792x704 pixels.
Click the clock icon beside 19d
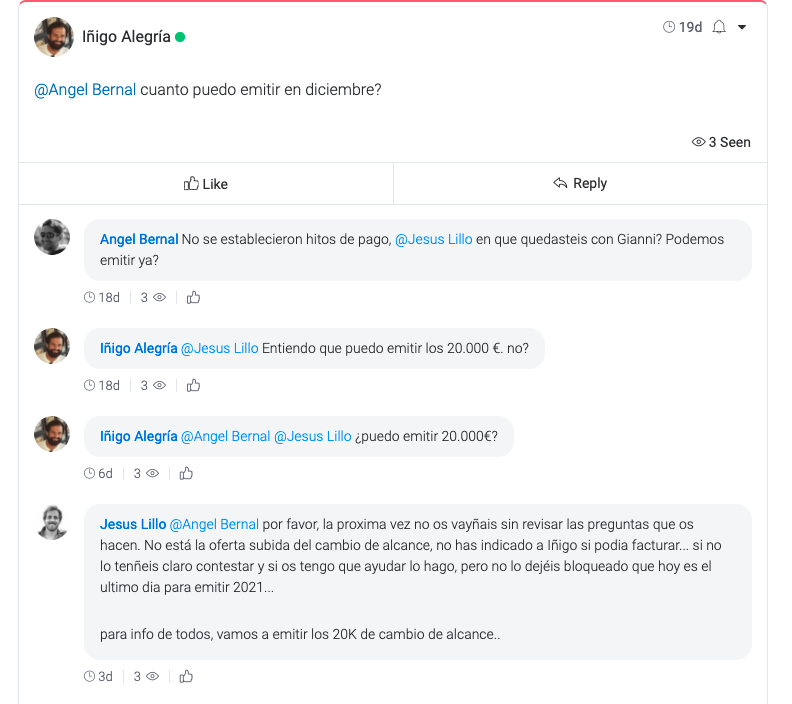[669, 27]
